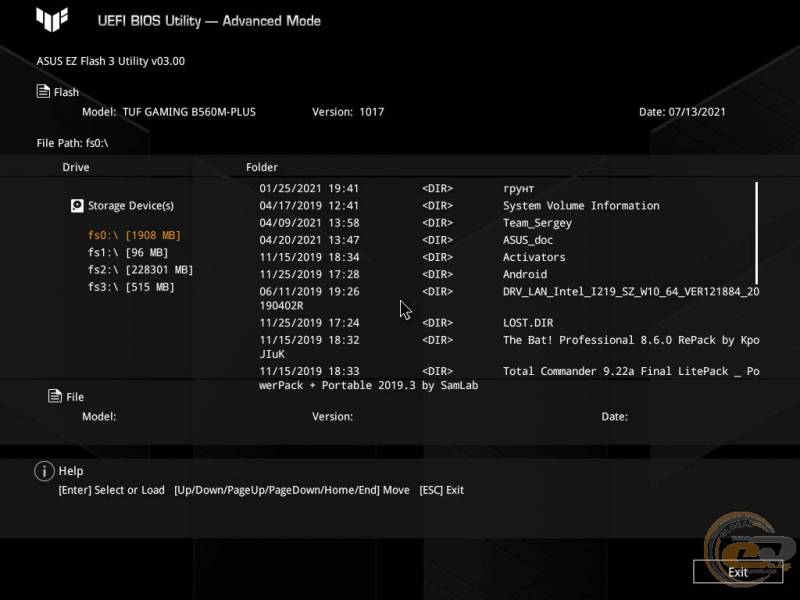
Task: Click the Flash document icon
Action: [43, 91]
